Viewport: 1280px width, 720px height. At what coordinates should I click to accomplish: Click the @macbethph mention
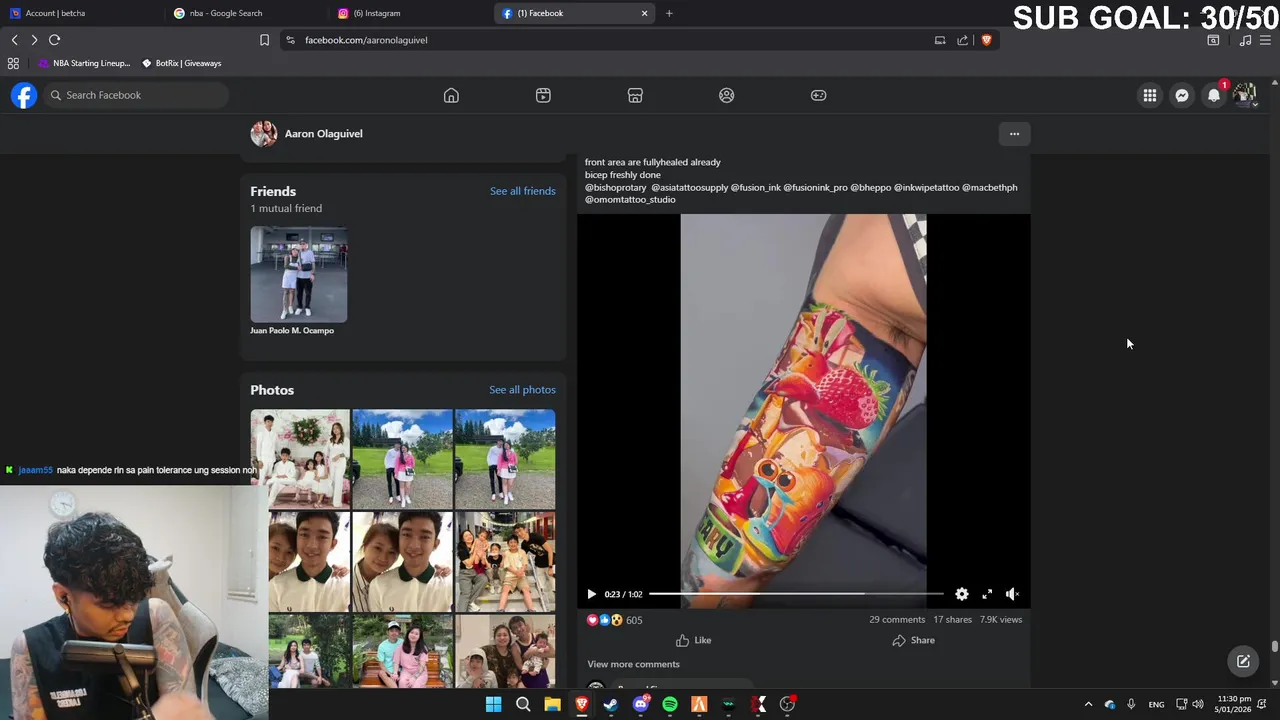(989, 187)
